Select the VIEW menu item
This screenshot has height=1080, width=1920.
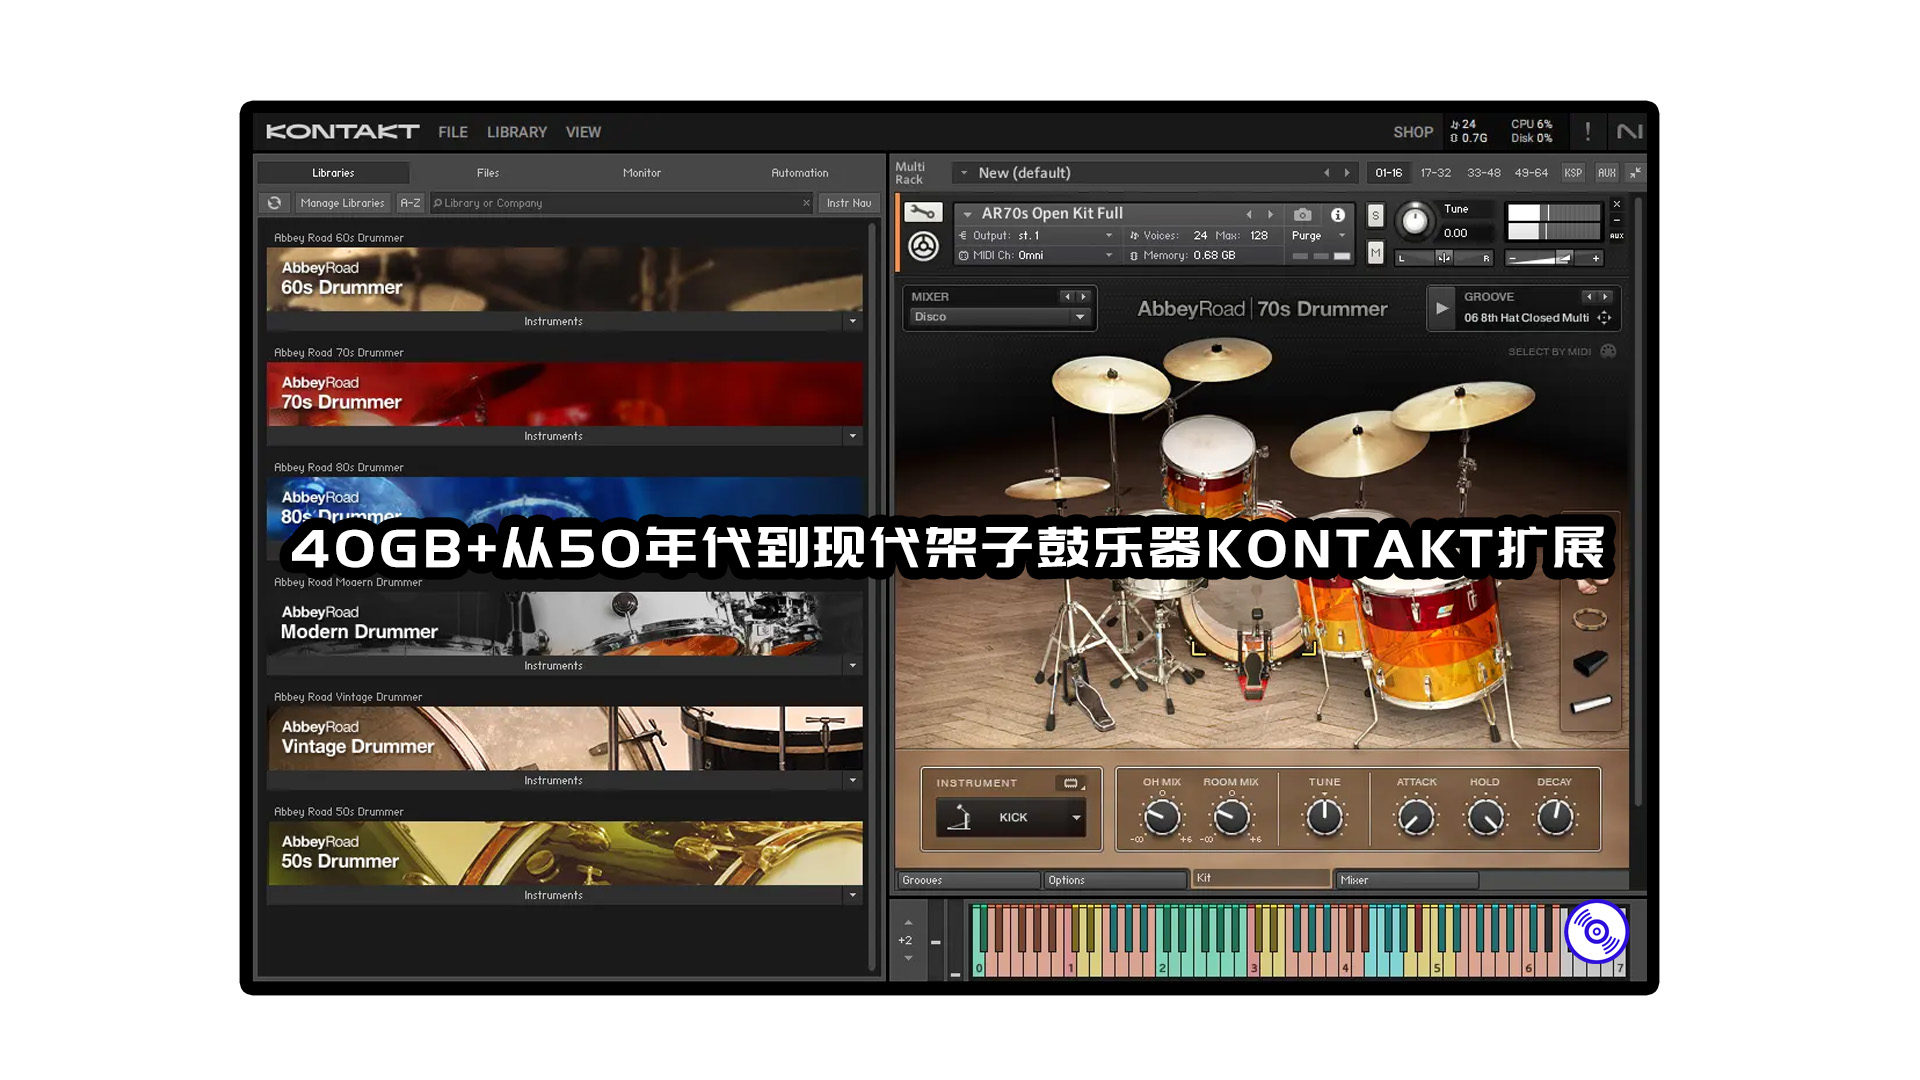[x=583, y=132]
